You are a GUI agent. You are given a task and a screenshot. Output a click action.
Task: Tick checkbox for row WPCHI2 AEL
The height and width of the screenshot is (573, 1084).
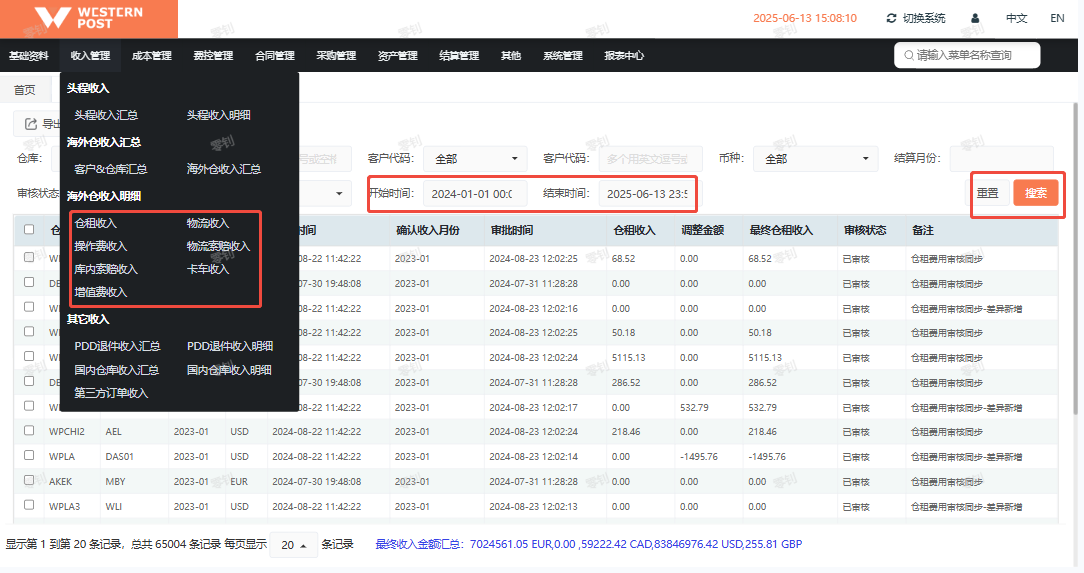tap(29, 431)
